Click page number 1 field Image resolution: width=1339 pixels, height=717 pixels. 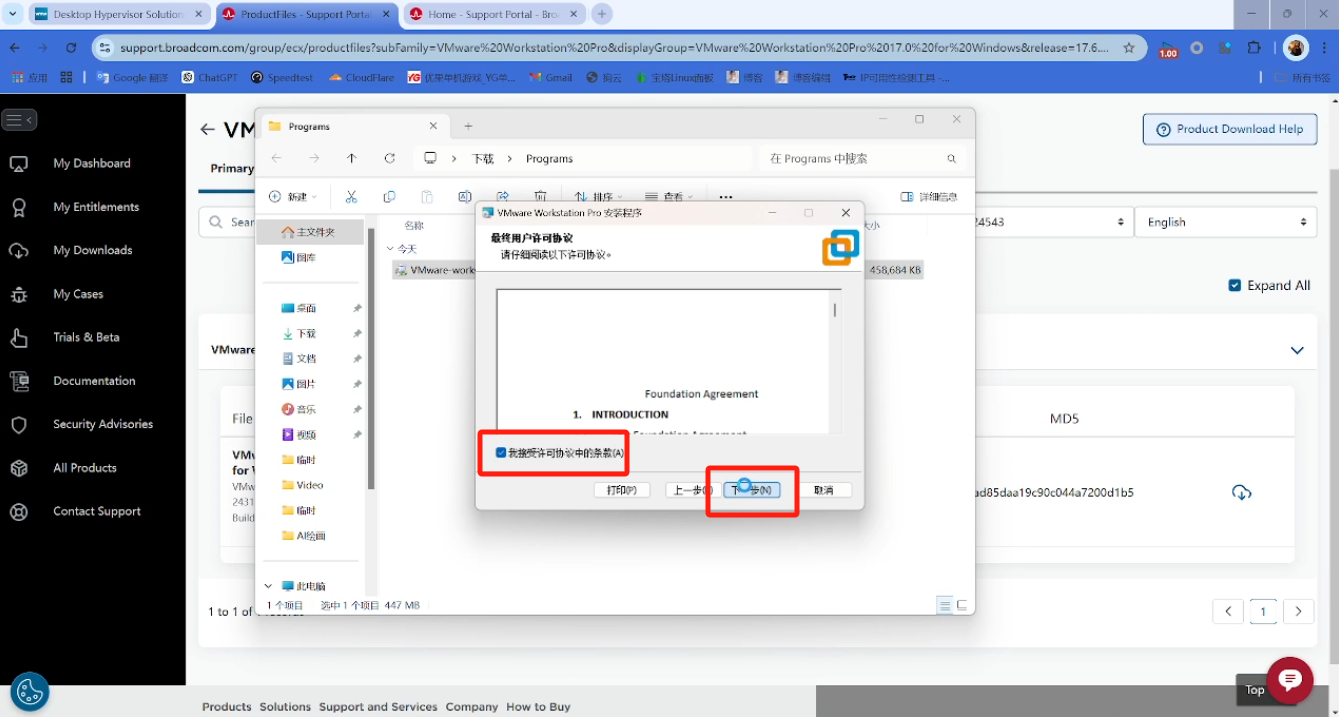click(1263, 611)
